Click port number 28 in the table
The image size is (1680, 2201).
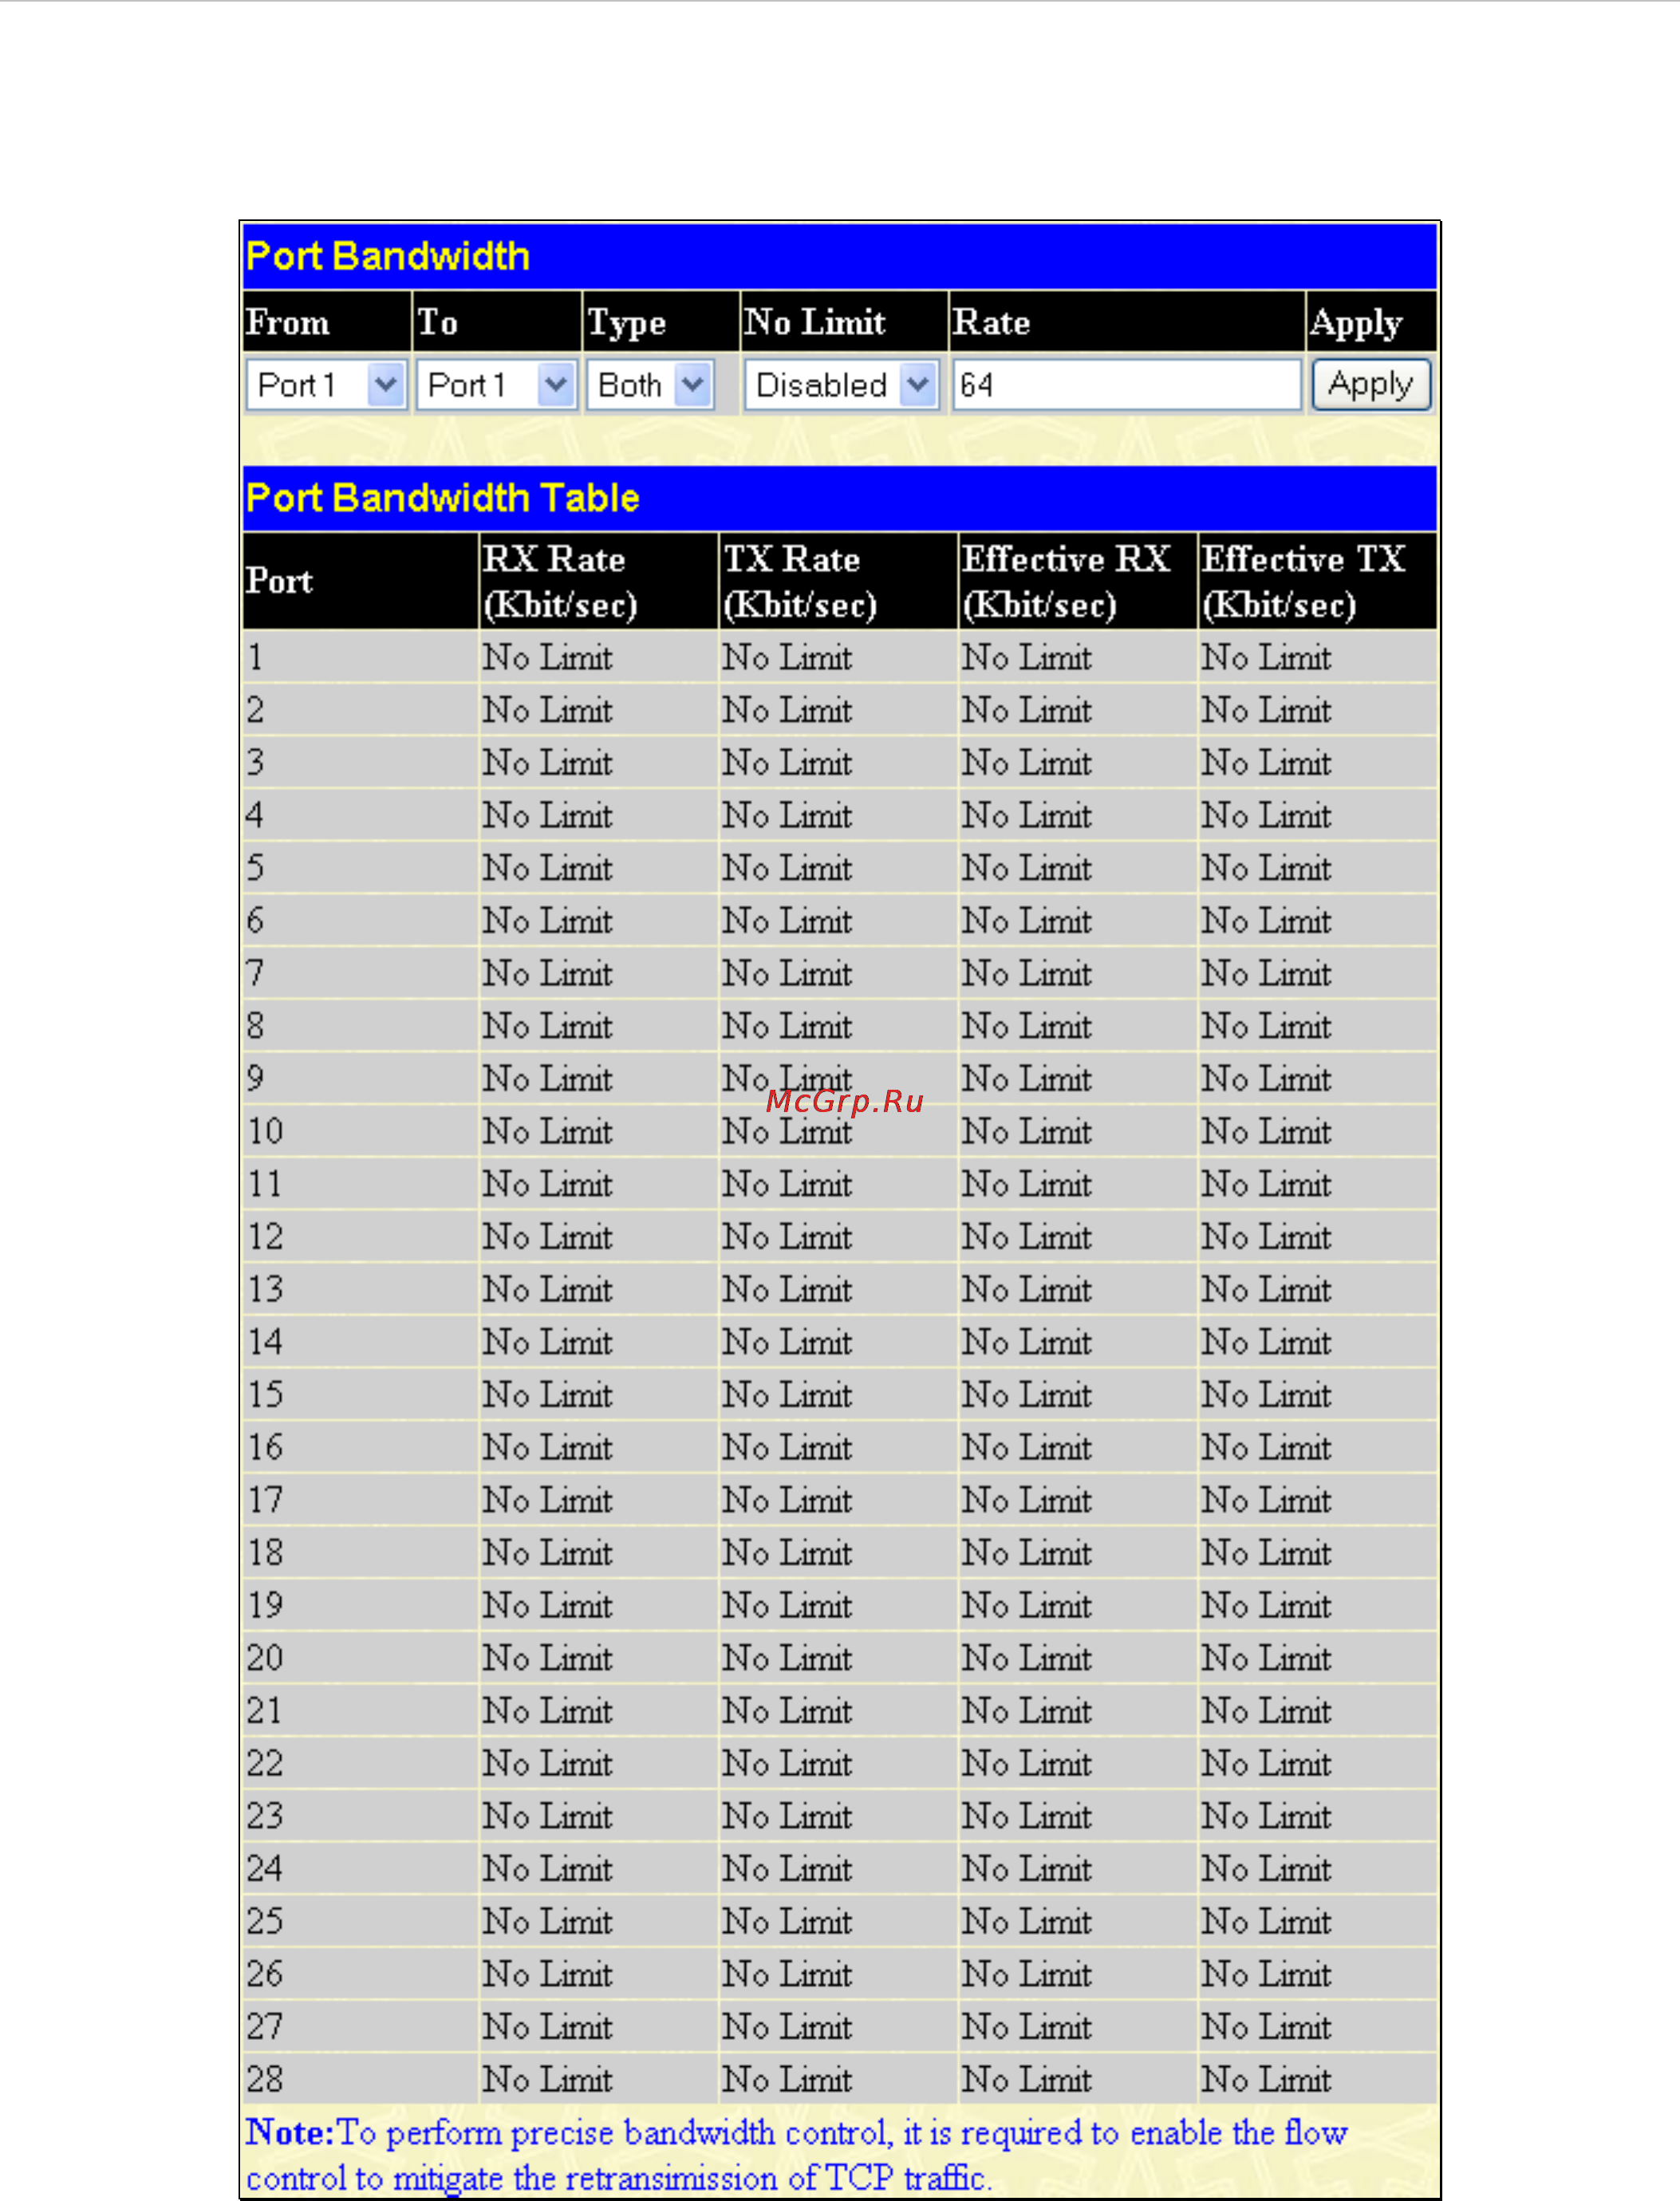tap(266, 2079)
